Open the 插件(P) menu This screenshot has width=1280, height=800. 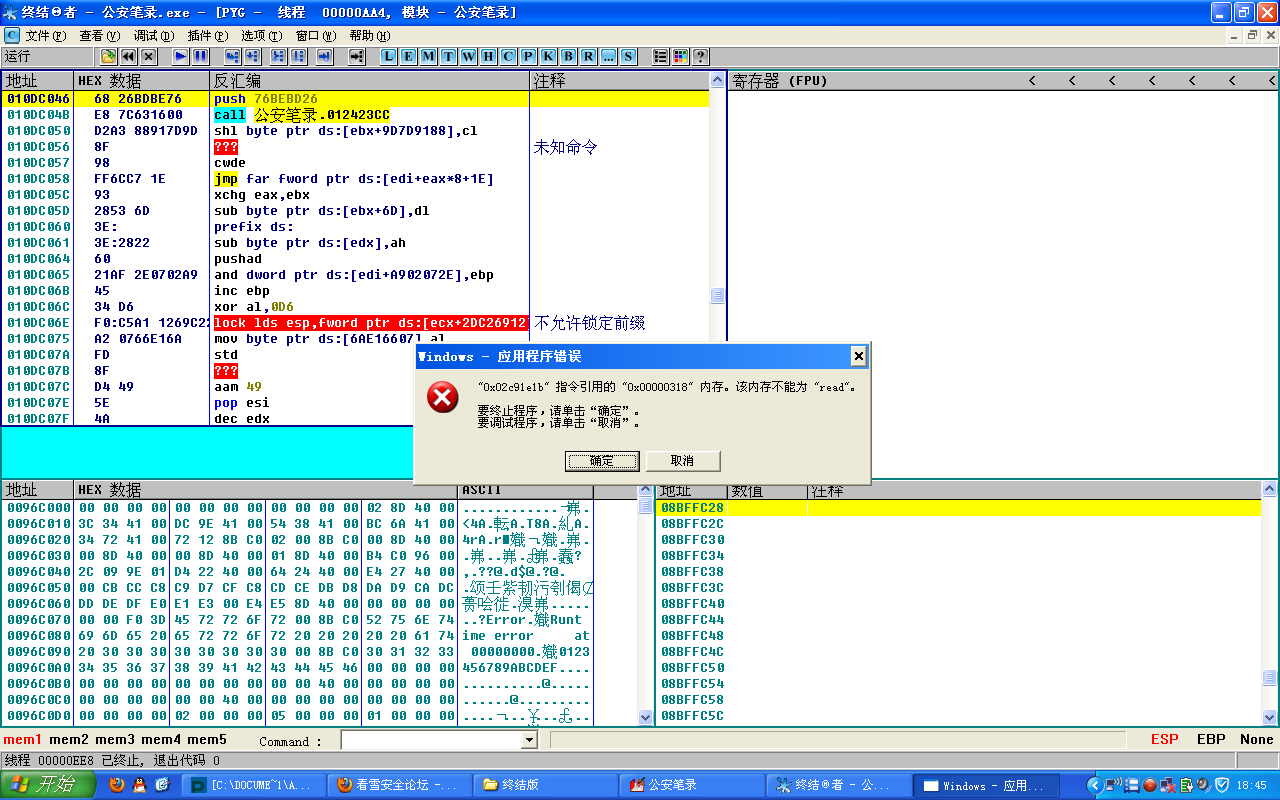point(207,36)
